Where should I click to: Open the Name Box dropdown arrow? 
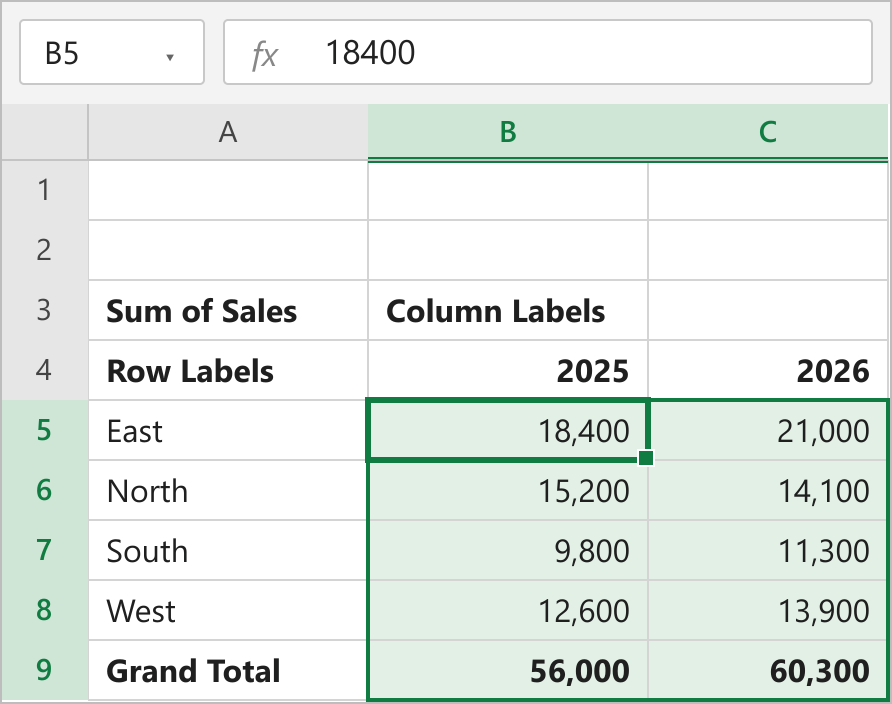click(170, 57)
